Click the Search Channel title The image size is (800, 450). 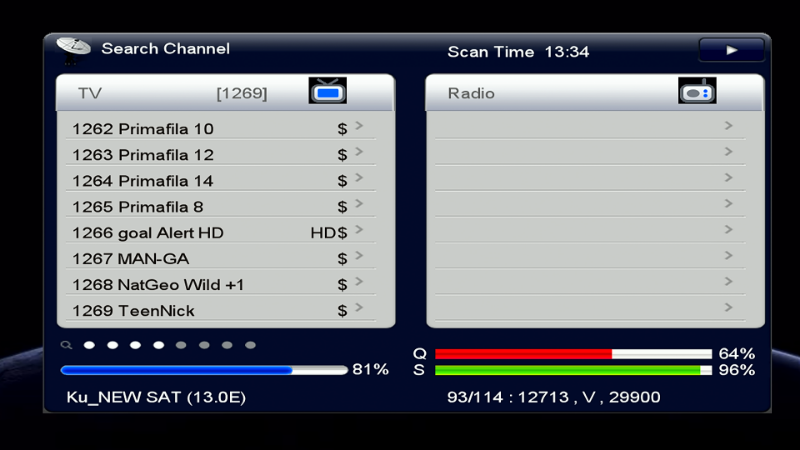tap(165, 48)
